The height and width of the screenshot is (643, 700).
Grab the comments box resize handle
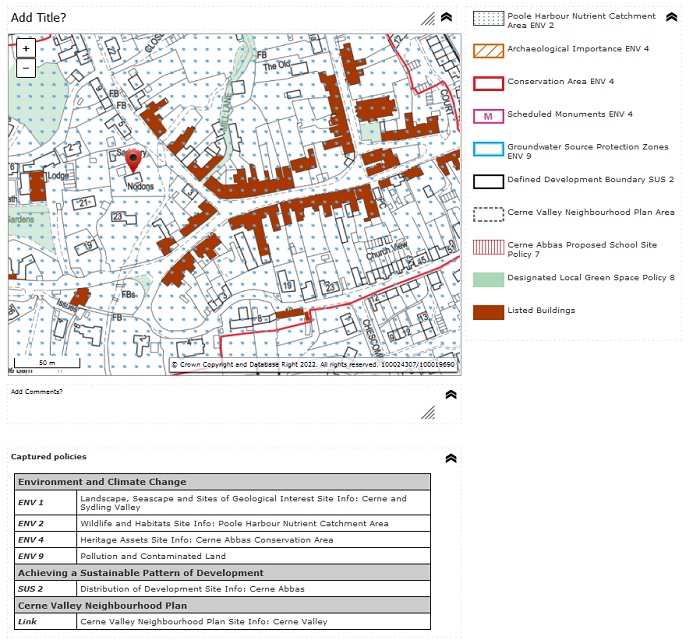(428, 413)
